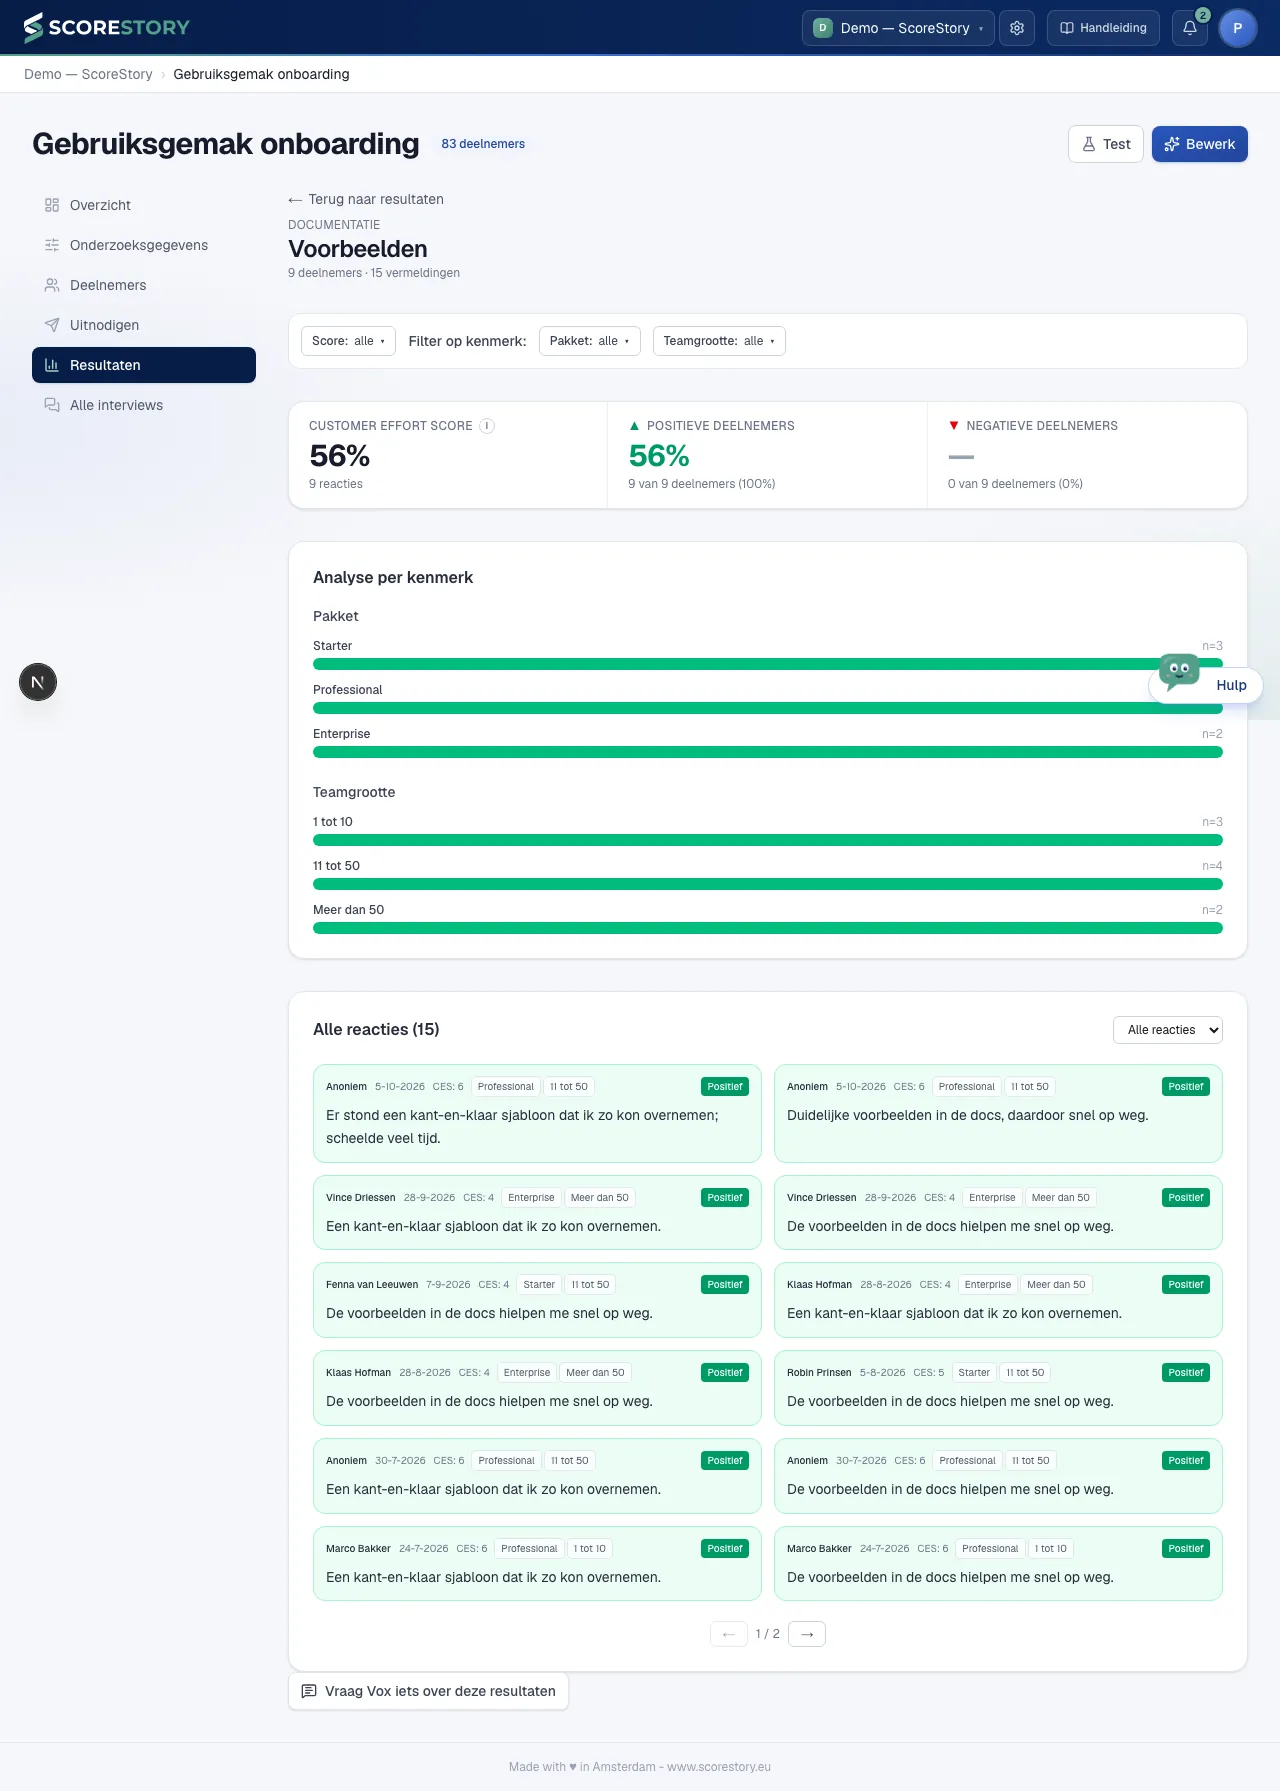Click the "9 van 9 deelnemers (100%)" text

tap(702, 484)
